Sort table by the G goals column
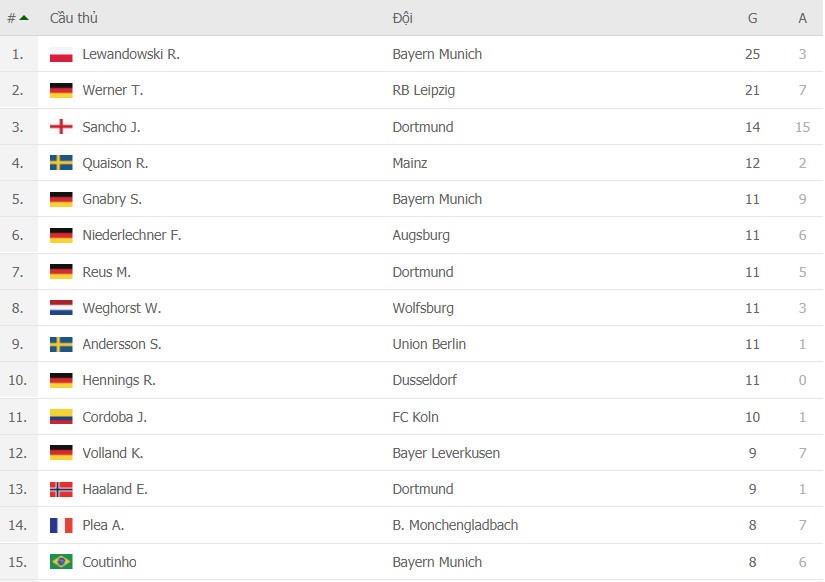 [752, 18]
